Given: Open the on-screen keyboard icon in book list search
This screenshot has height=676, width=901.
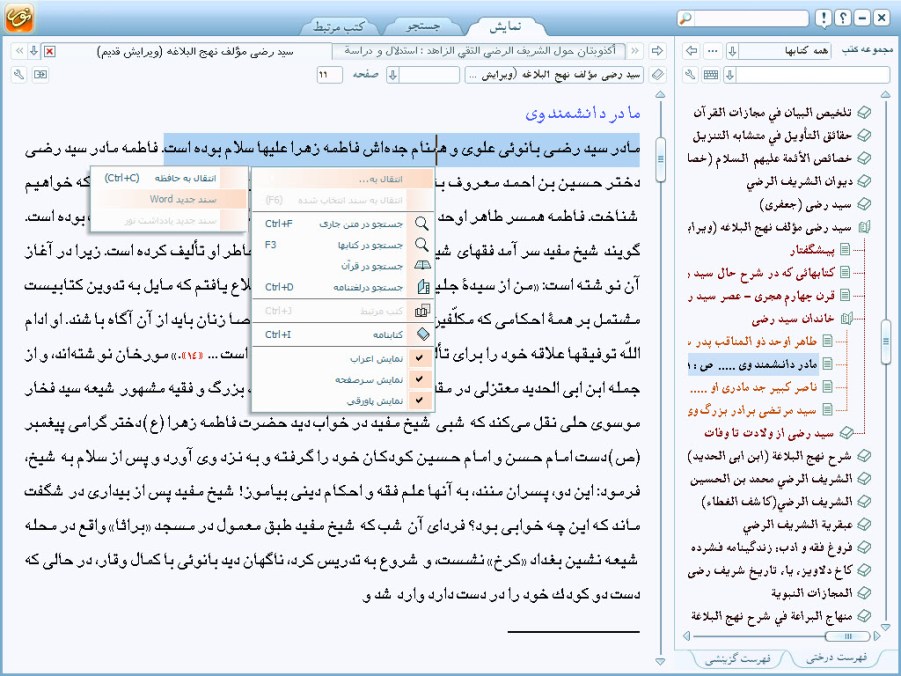Looking at the screenshot, I should click(711, 75).
